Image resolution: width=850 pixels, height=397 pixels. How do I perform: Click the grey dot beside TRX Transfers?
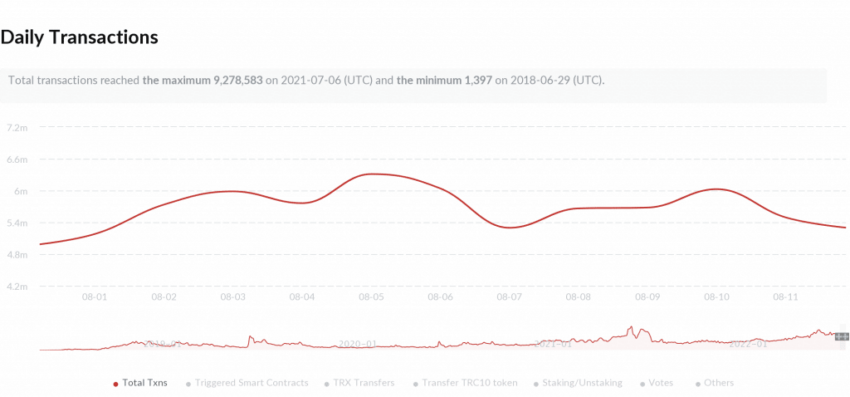[x=327, y=384]
